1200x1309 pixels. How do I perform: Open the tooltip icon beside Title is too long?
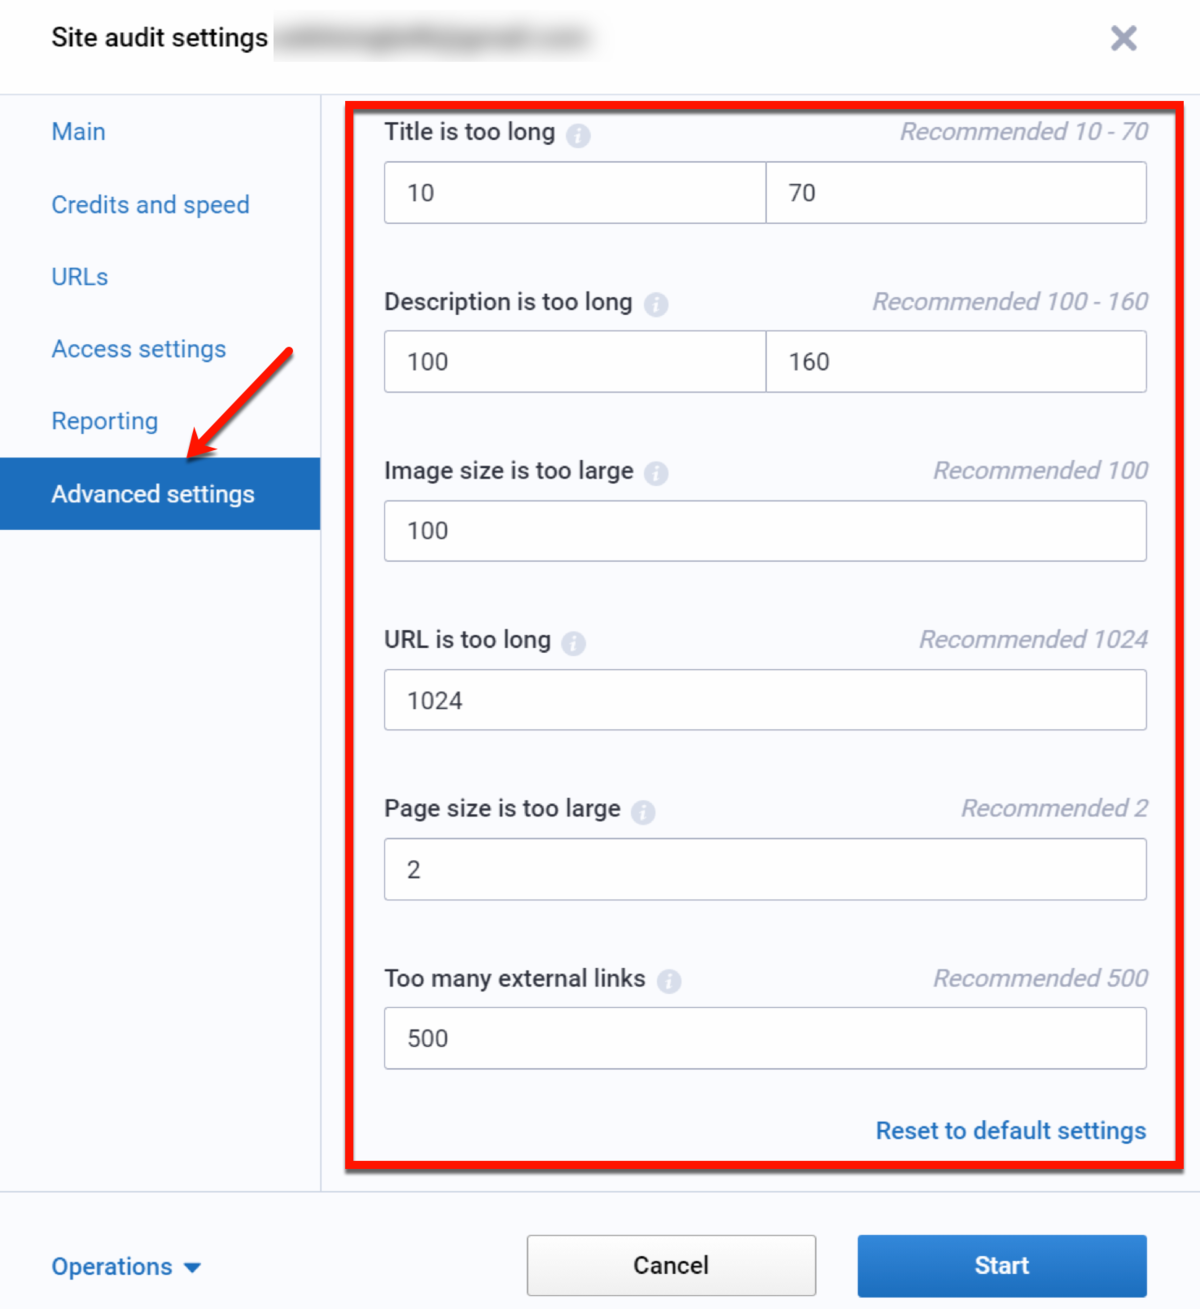577,134
